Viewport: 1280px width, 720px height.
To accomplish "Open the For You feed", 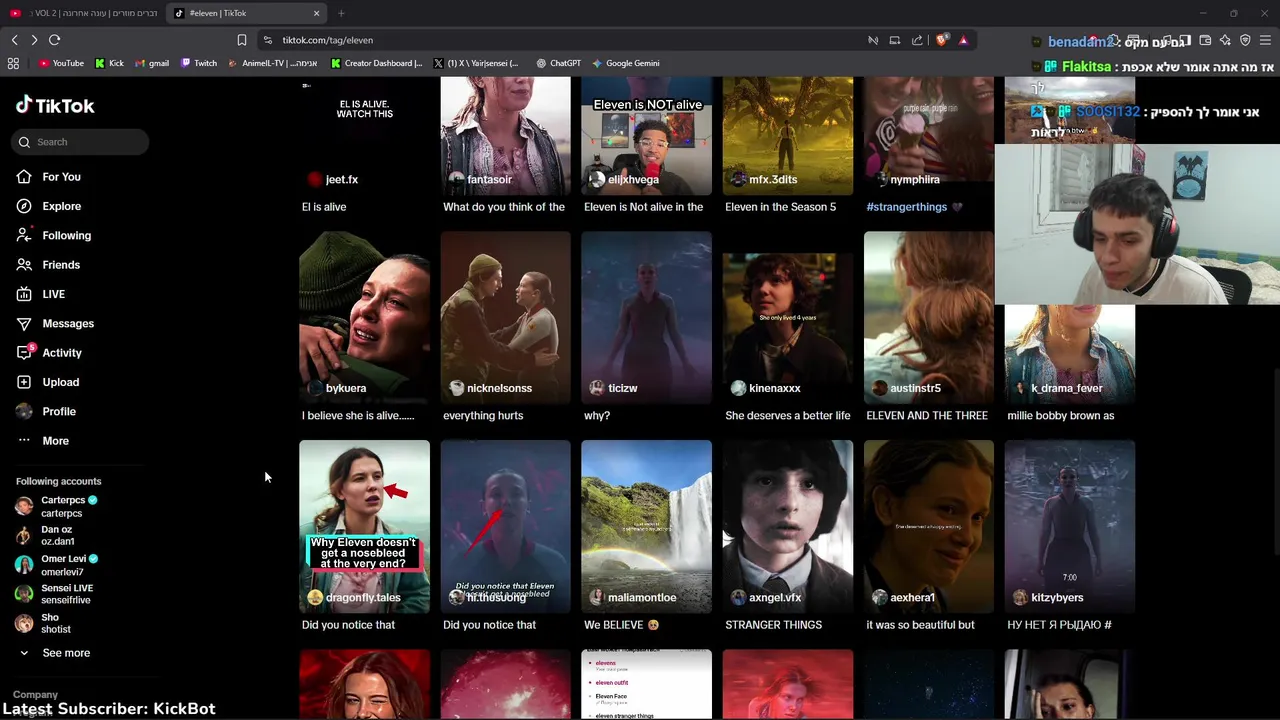I will coord(48,177).
